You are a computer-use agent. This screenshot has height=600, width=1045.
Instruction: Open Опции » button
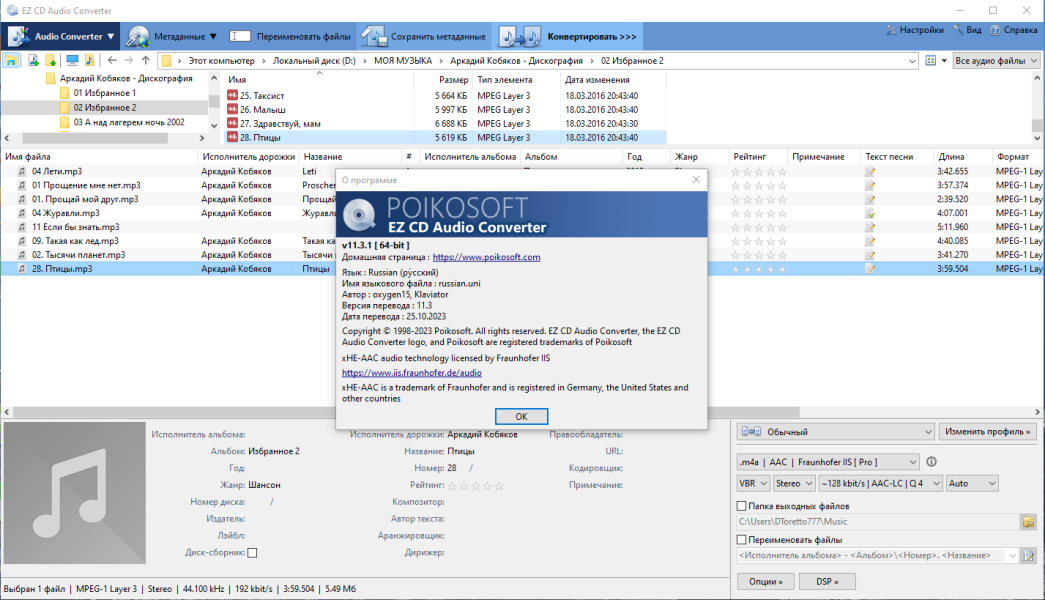tap(765, 581)
